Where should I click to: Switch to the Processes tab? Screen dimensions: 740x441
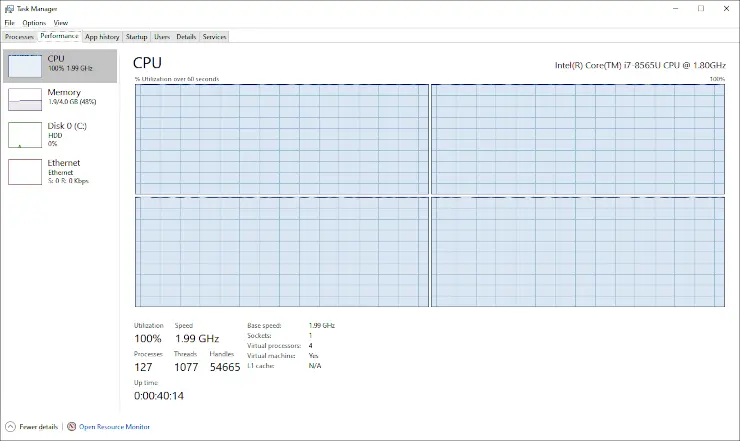pos(19,37)
